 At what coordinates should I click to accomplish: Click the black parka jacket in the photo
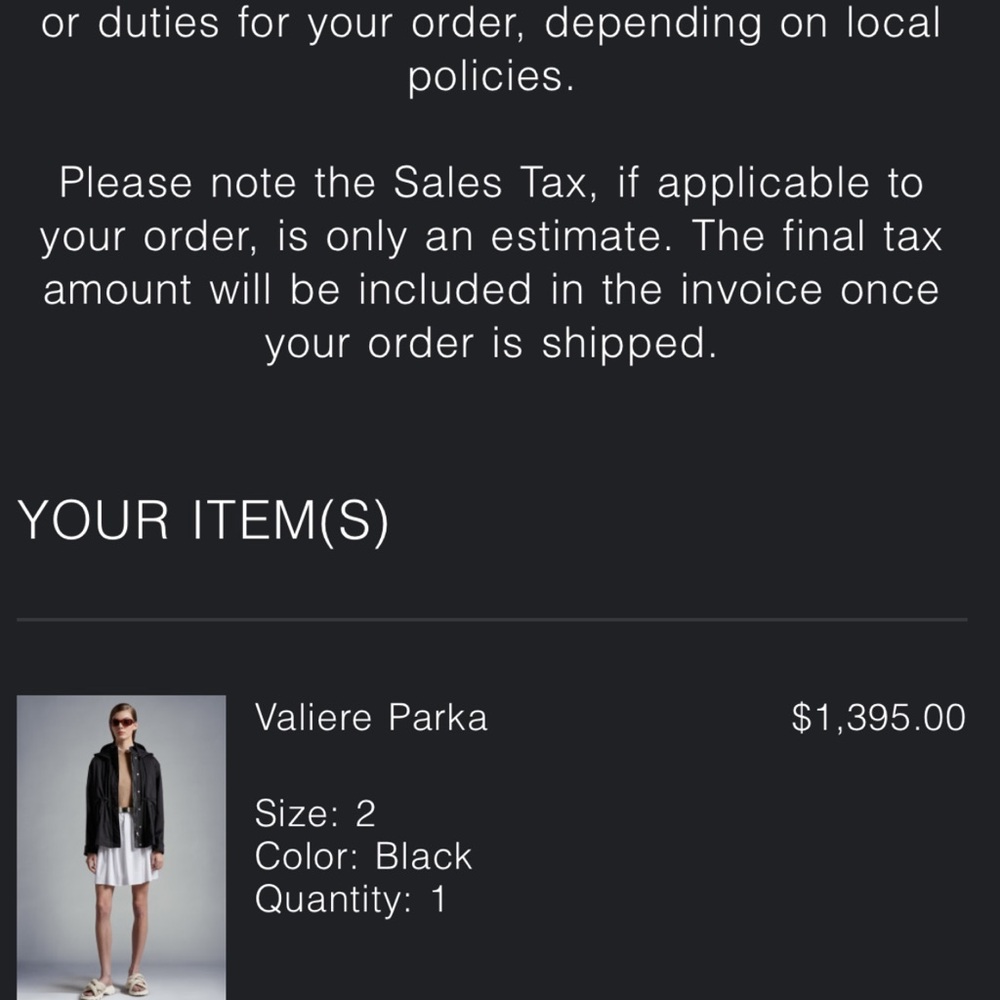(x=124, y=799)
